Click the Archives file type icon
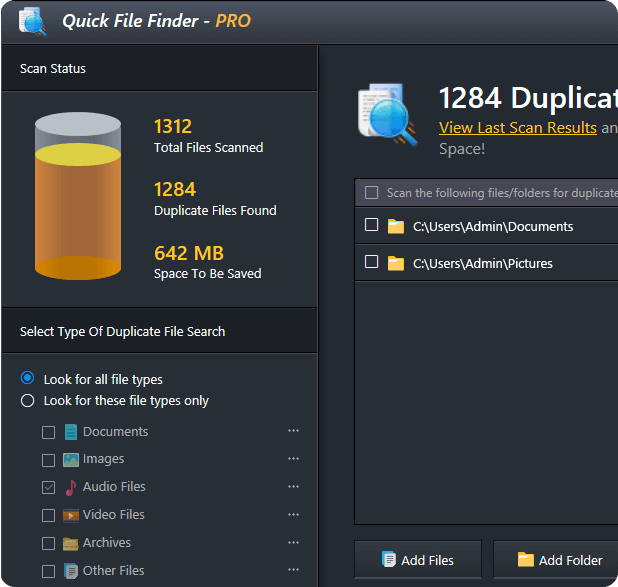This screenshot has height=587, width=618. point(71,543)
